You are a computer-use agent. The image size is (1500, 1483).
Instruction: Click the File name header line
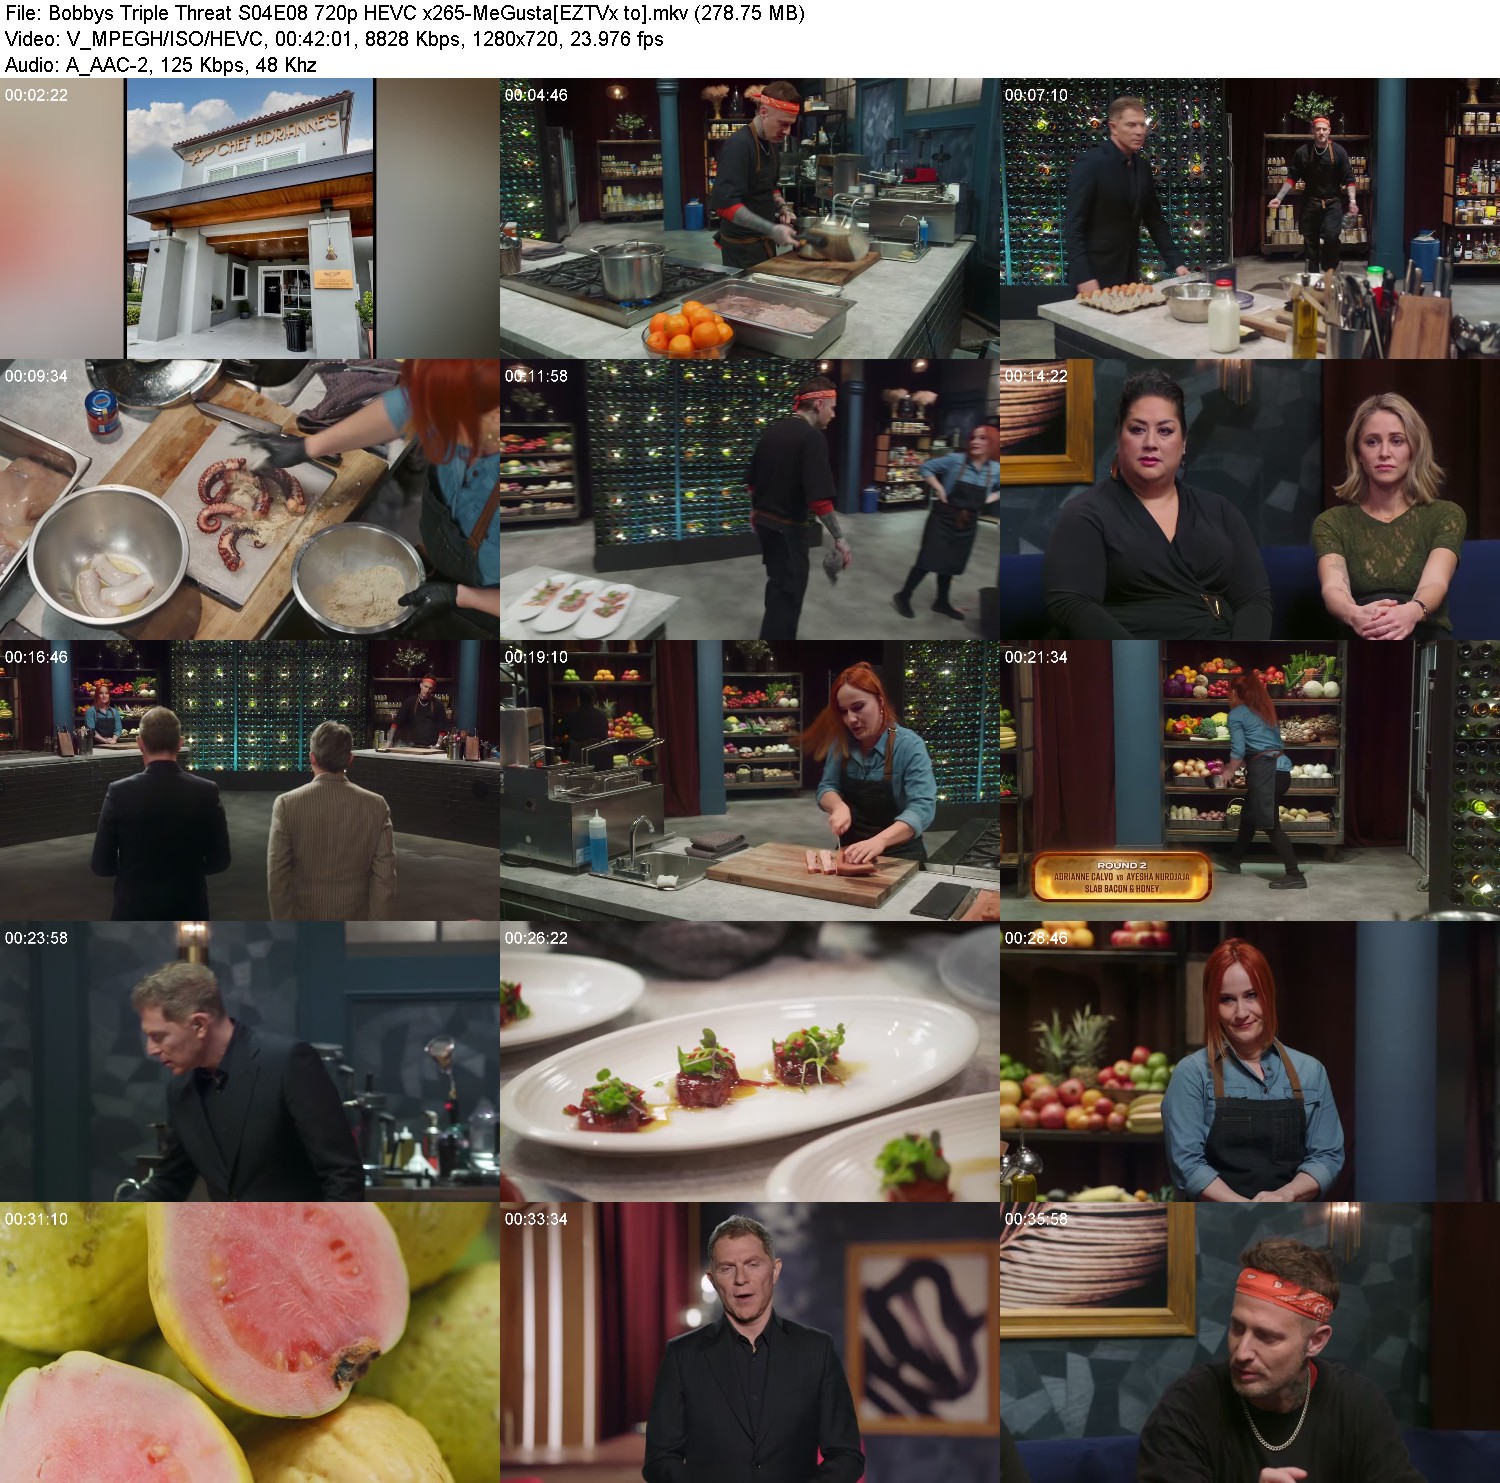pos(405,13)
